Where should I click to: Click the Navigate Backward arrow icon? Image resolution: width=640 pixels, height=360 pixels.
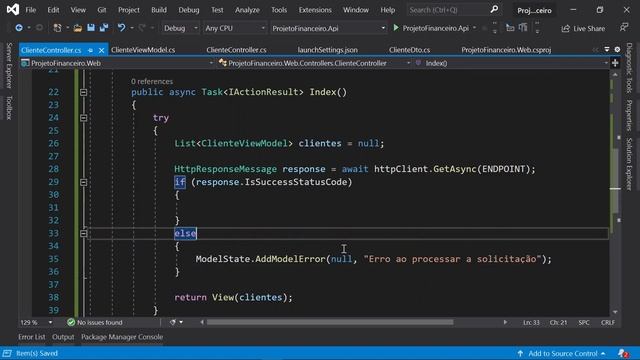(x=19, y=28)
